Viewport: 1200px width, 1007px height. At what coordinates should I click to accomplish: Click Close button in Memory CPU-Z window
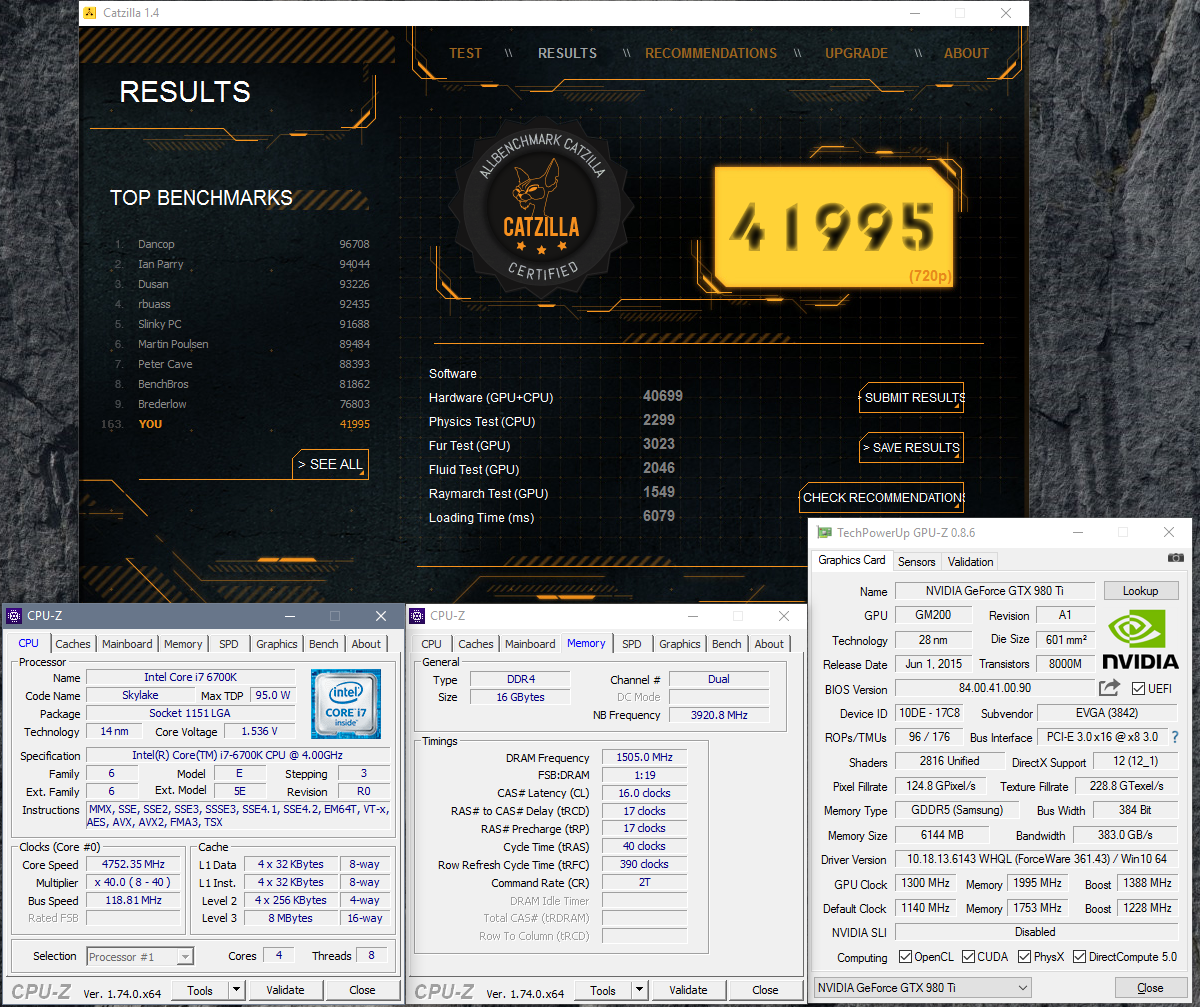pos(765,990)
